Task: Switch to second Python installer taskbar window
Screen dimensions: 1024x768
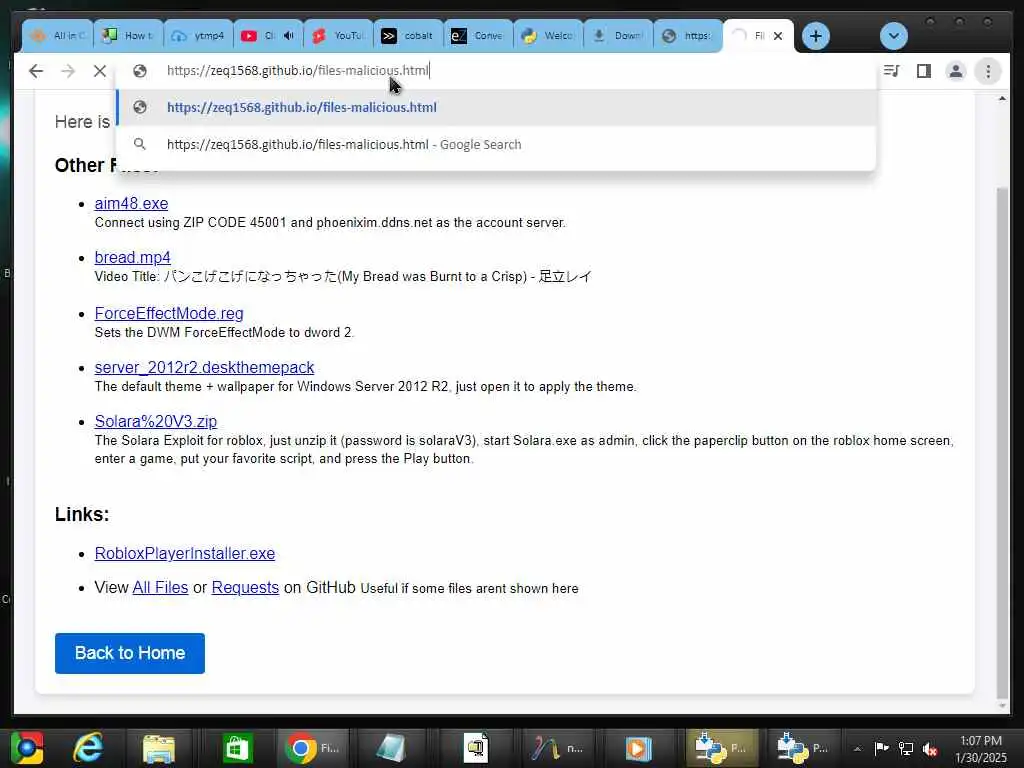Action: 802,748
